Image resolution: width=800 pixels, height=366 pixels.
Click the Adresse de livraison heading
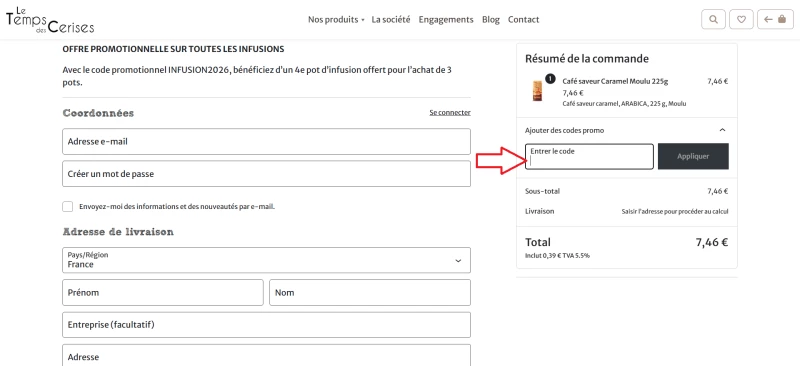(118, 232)
